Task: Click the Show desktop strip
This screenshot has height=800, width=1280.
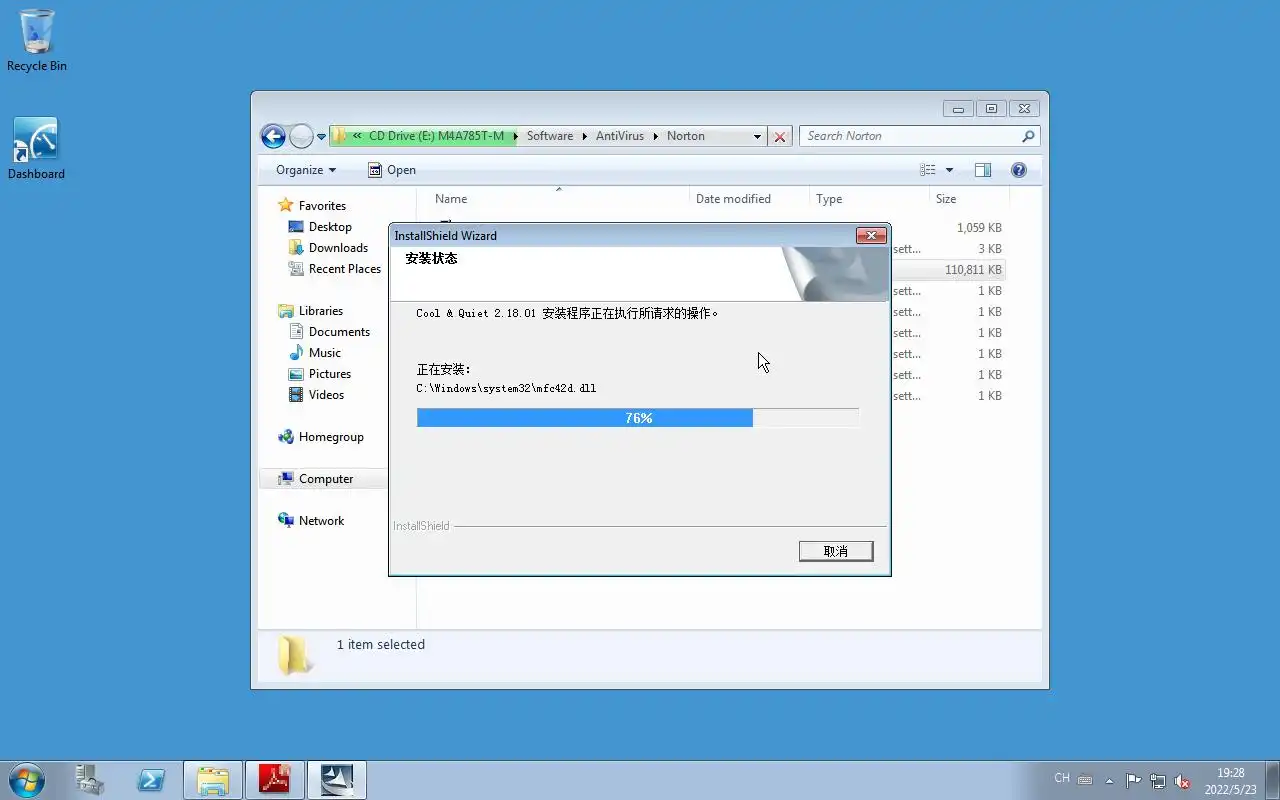Action: (x=1272, y=780)
